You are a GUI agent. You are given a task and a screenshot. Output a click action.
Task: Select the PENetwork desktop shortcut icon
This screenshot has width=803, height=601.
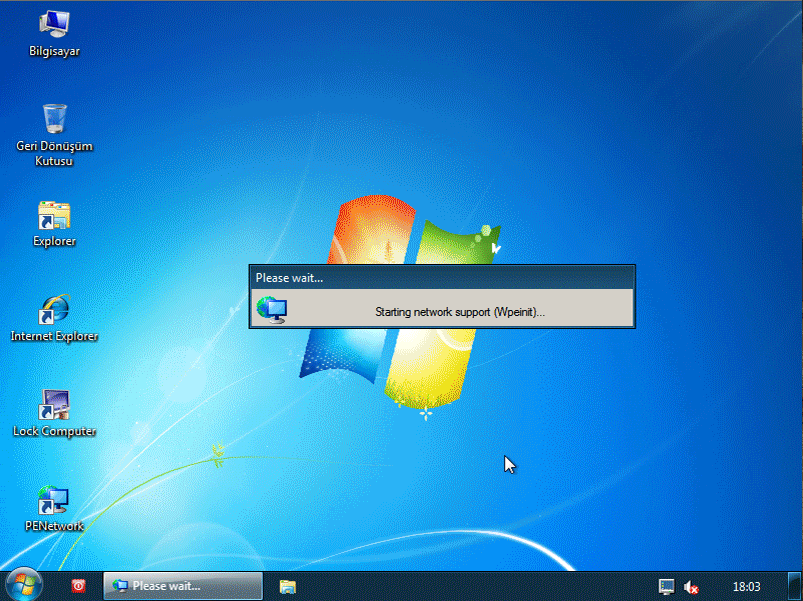click(54, 500)
